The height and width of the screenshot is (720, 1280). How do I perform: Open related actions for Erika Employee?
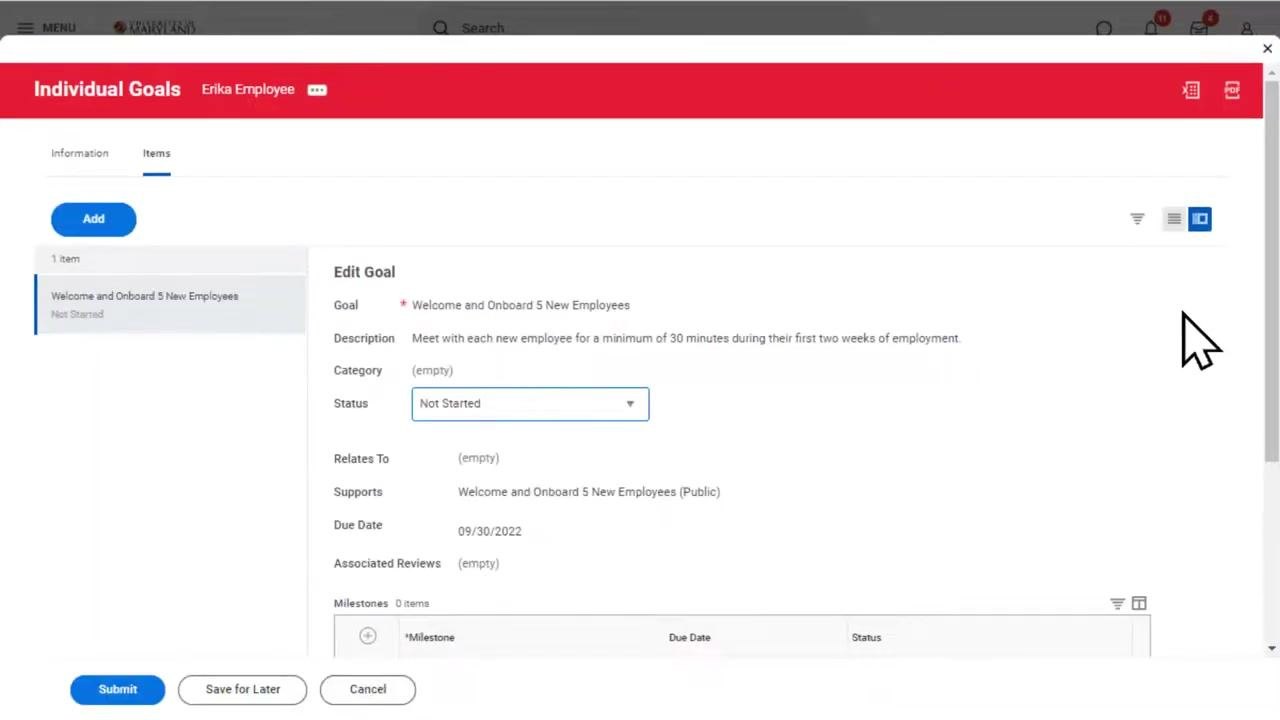tap(317, 90)
